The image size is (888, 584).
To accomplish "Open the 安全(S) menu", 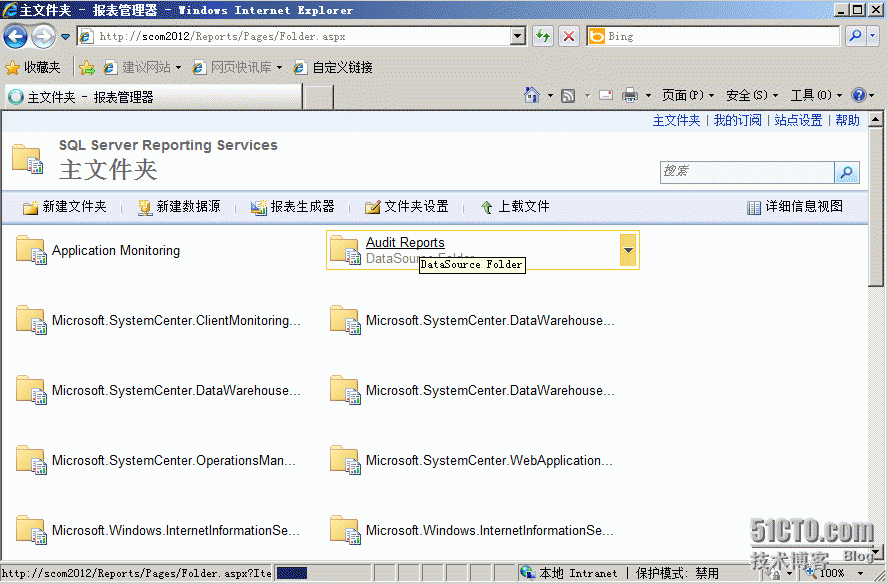I will click(x=752, y=95).
